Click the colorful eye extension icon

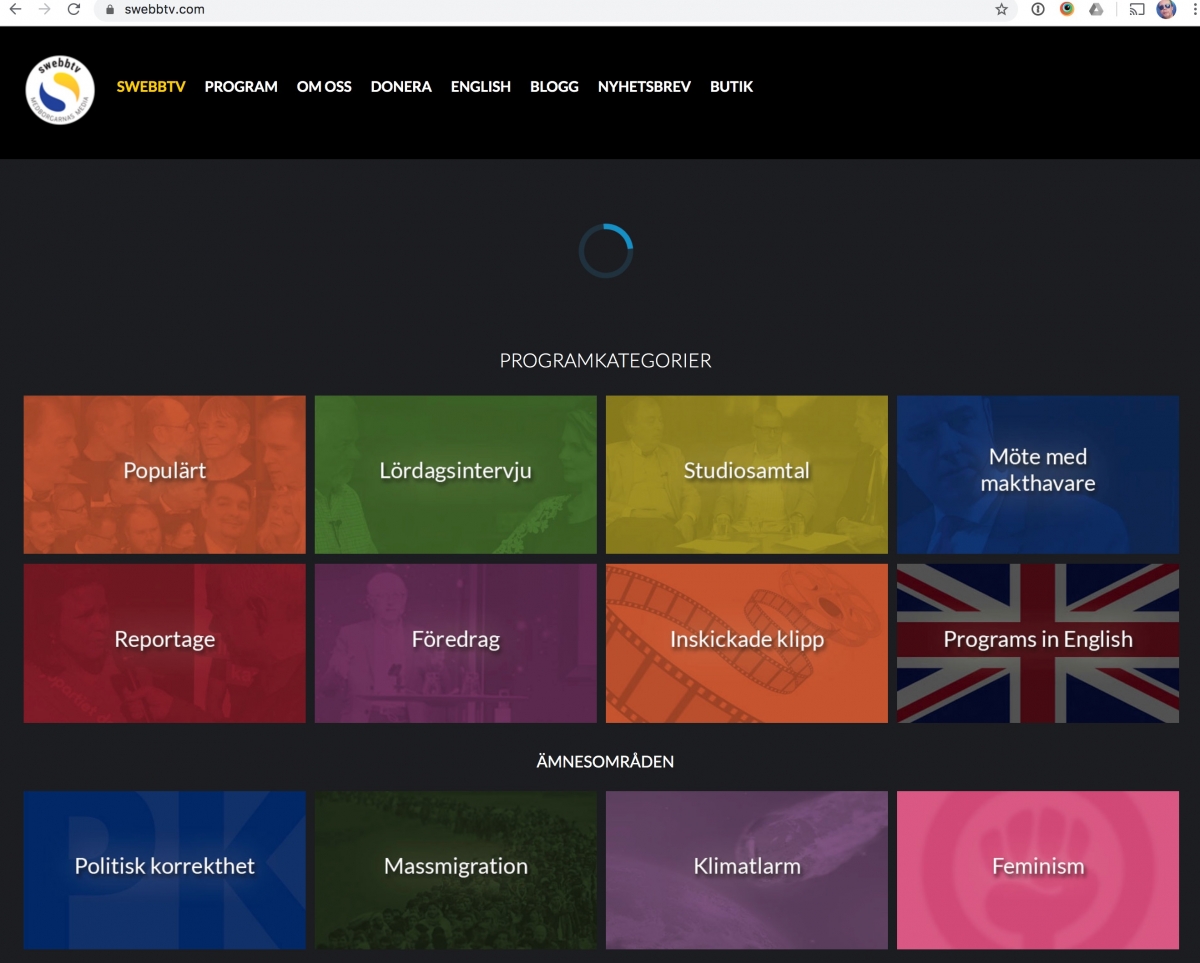[x=1067, y=9]
